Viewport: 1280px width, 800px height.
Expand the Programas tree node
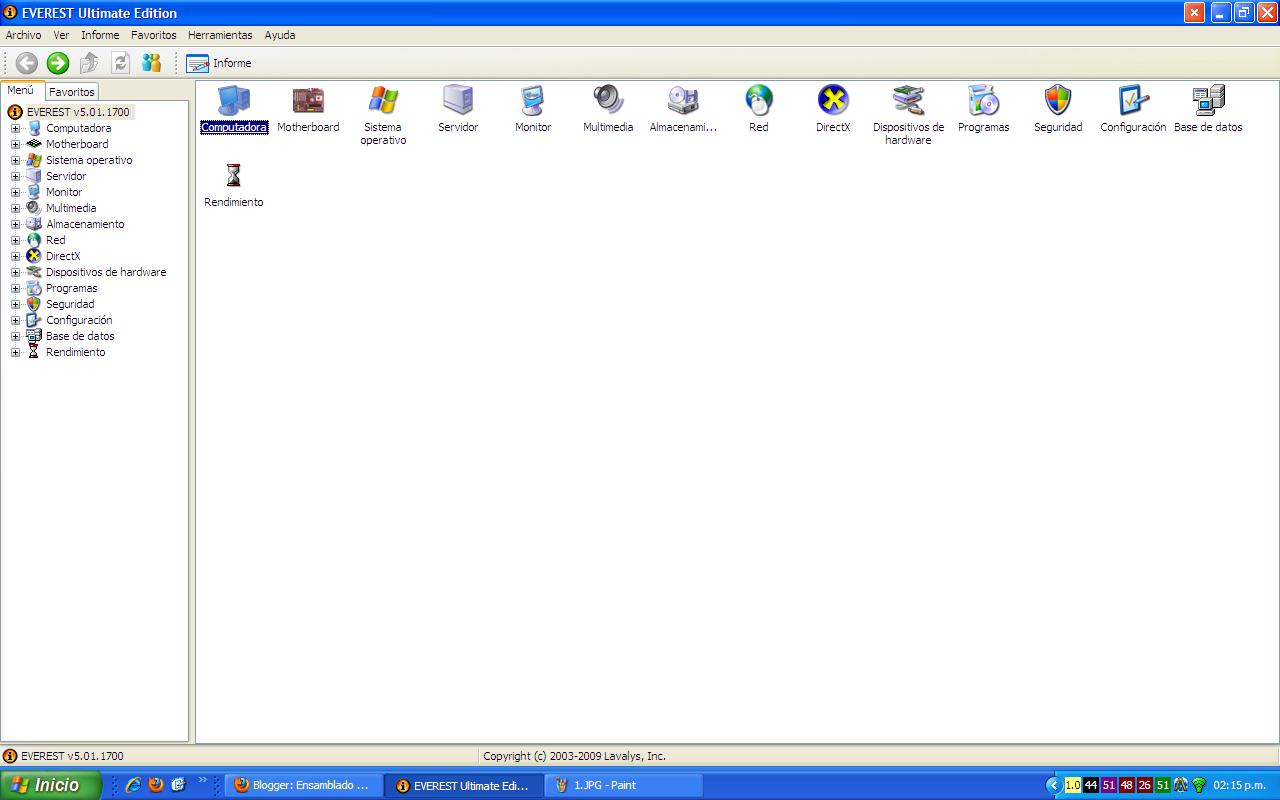(15, 288)
